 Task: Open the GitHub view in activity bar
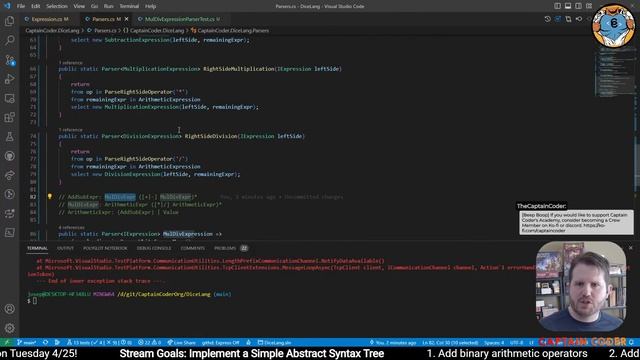pyautogui.click(x=9, y=156)
